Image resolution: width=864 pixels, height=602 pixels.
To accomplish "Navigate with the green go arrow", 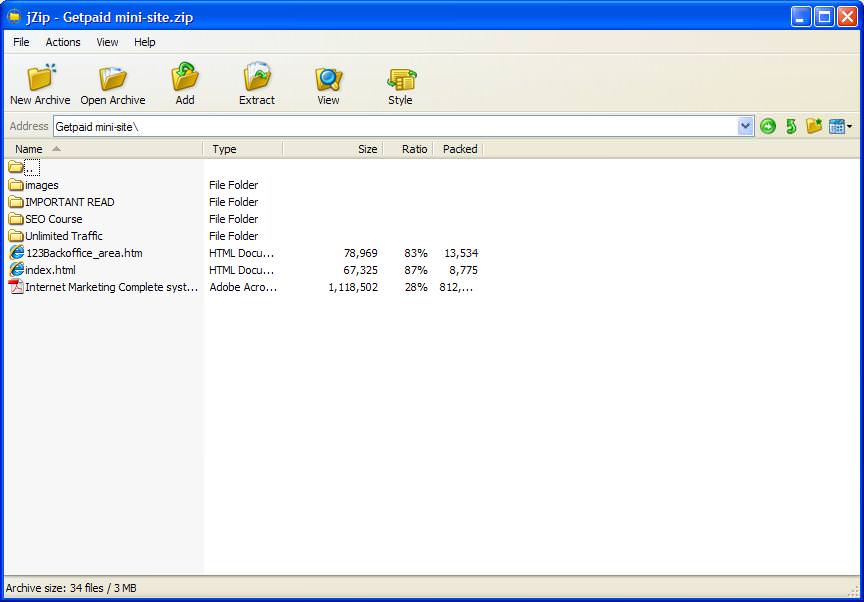I will pyautogui.click(x=766, y=126).
